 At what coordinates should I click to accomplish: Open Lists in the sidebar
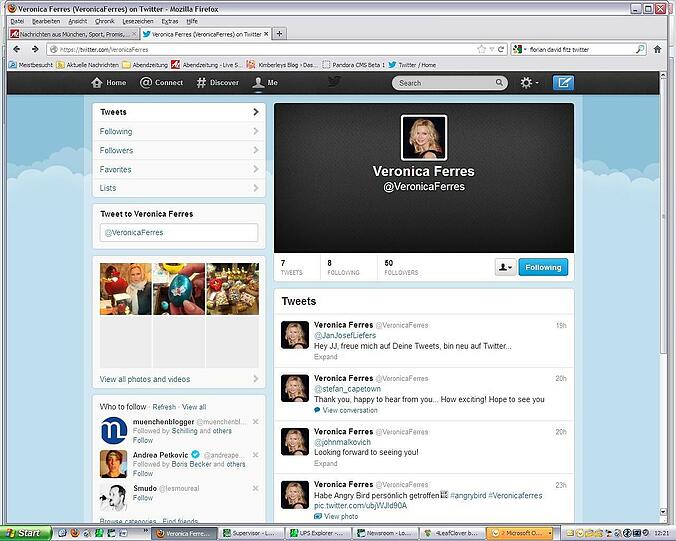coord(179,188)
